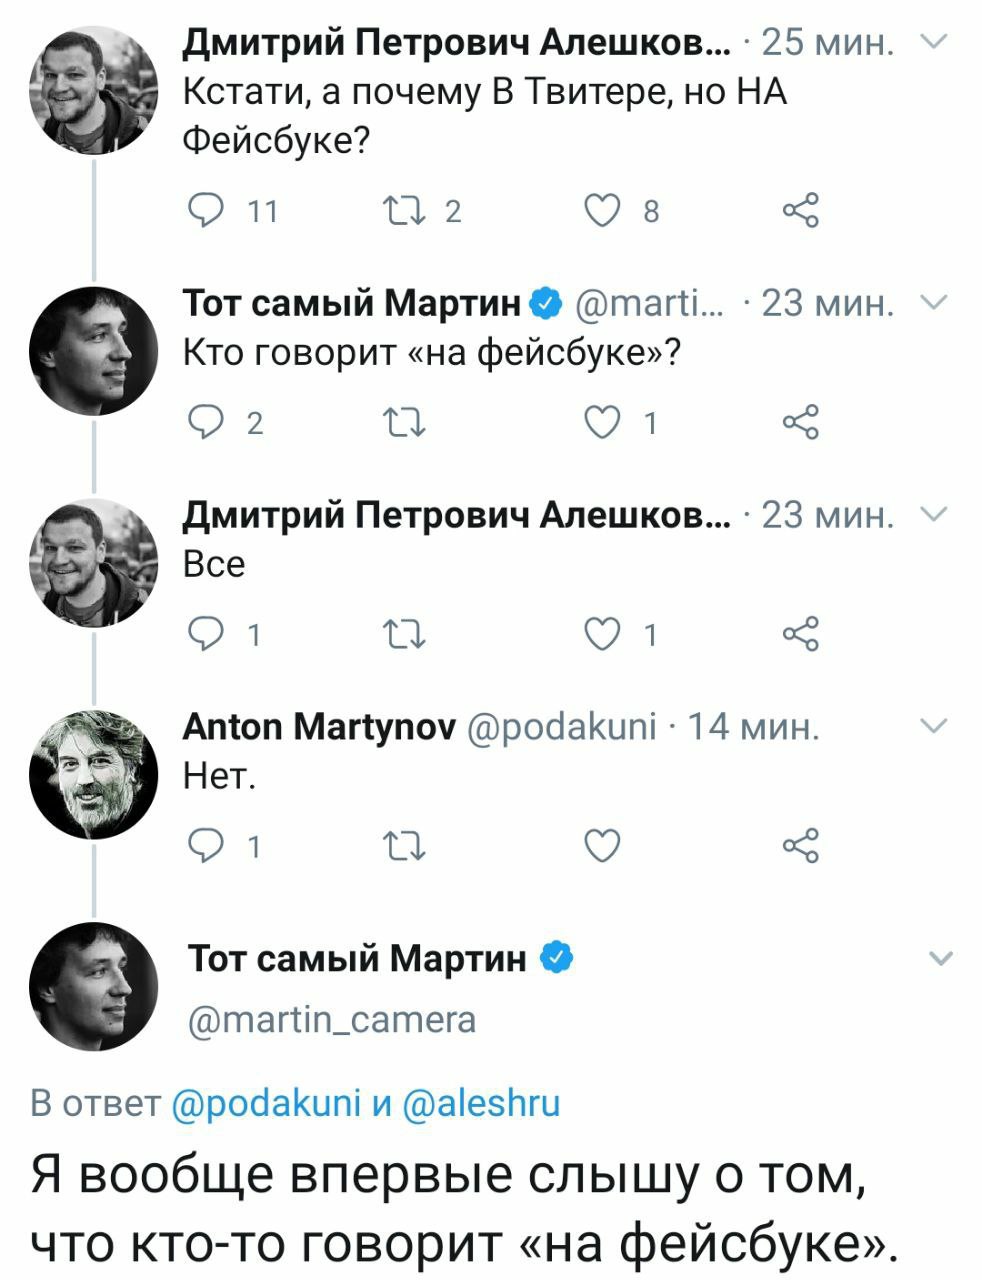982x1280 pixels.
Task: Retweet Anton Martynov's 'Нет.' tweet
Action: pyautogui.click(x=405, y=847)
